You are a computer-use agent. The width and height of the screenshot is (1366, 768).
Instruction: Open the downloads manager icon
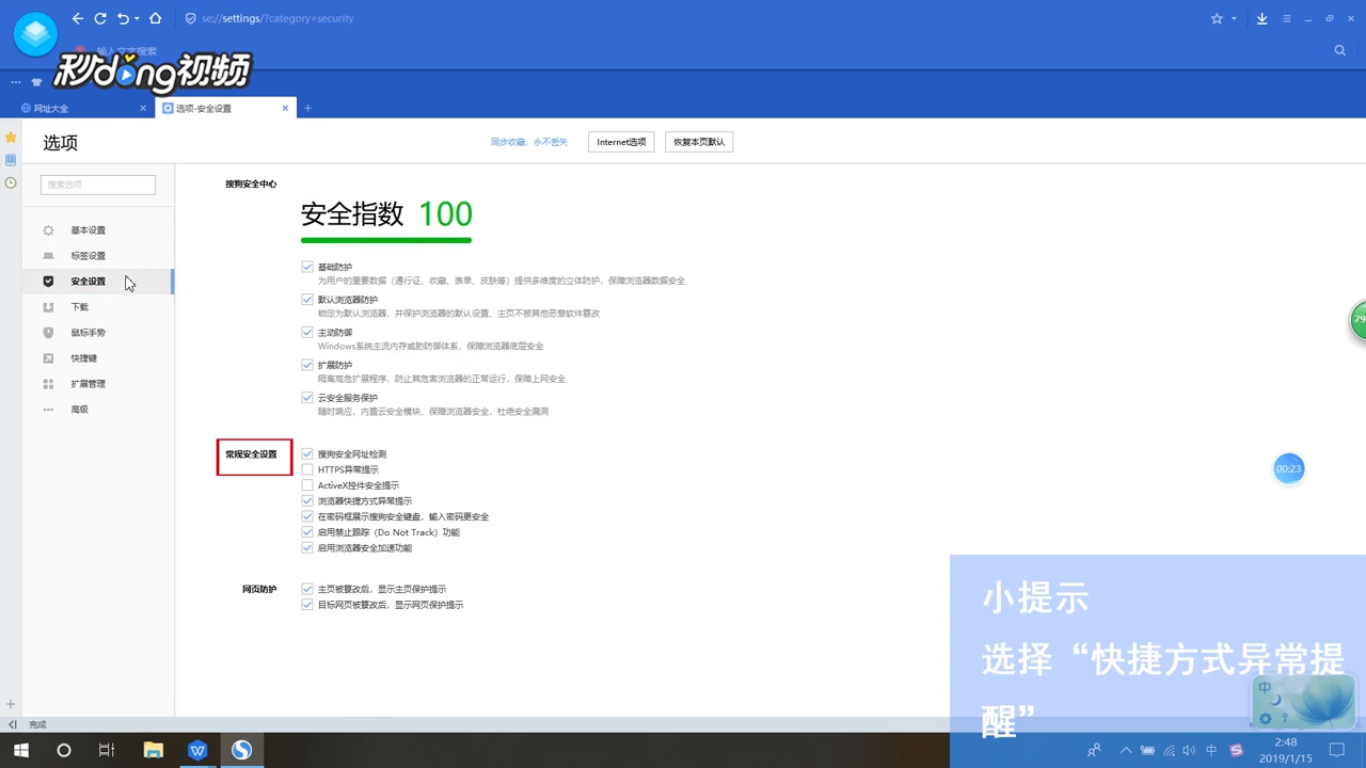point(1262,18)
